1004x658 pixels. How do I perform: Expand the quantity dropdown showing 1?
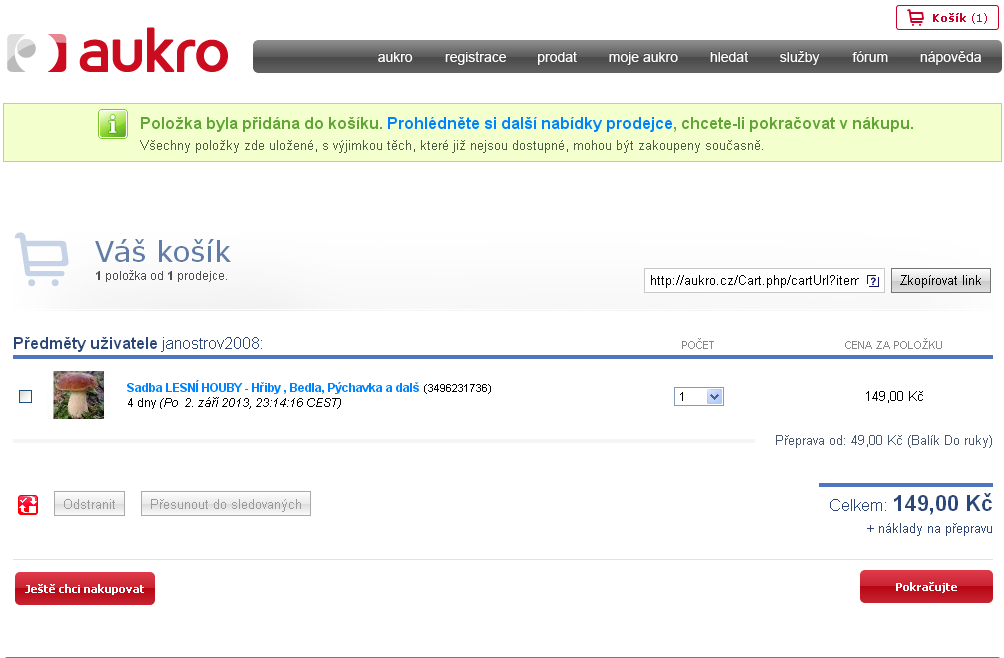tap(699, 396)
